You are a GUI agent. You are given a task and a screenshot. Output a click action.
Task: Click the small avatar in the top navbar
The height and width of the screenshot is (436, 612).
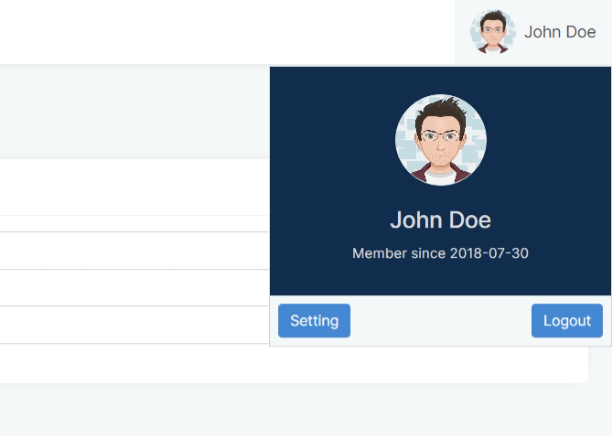coord(492,32)
